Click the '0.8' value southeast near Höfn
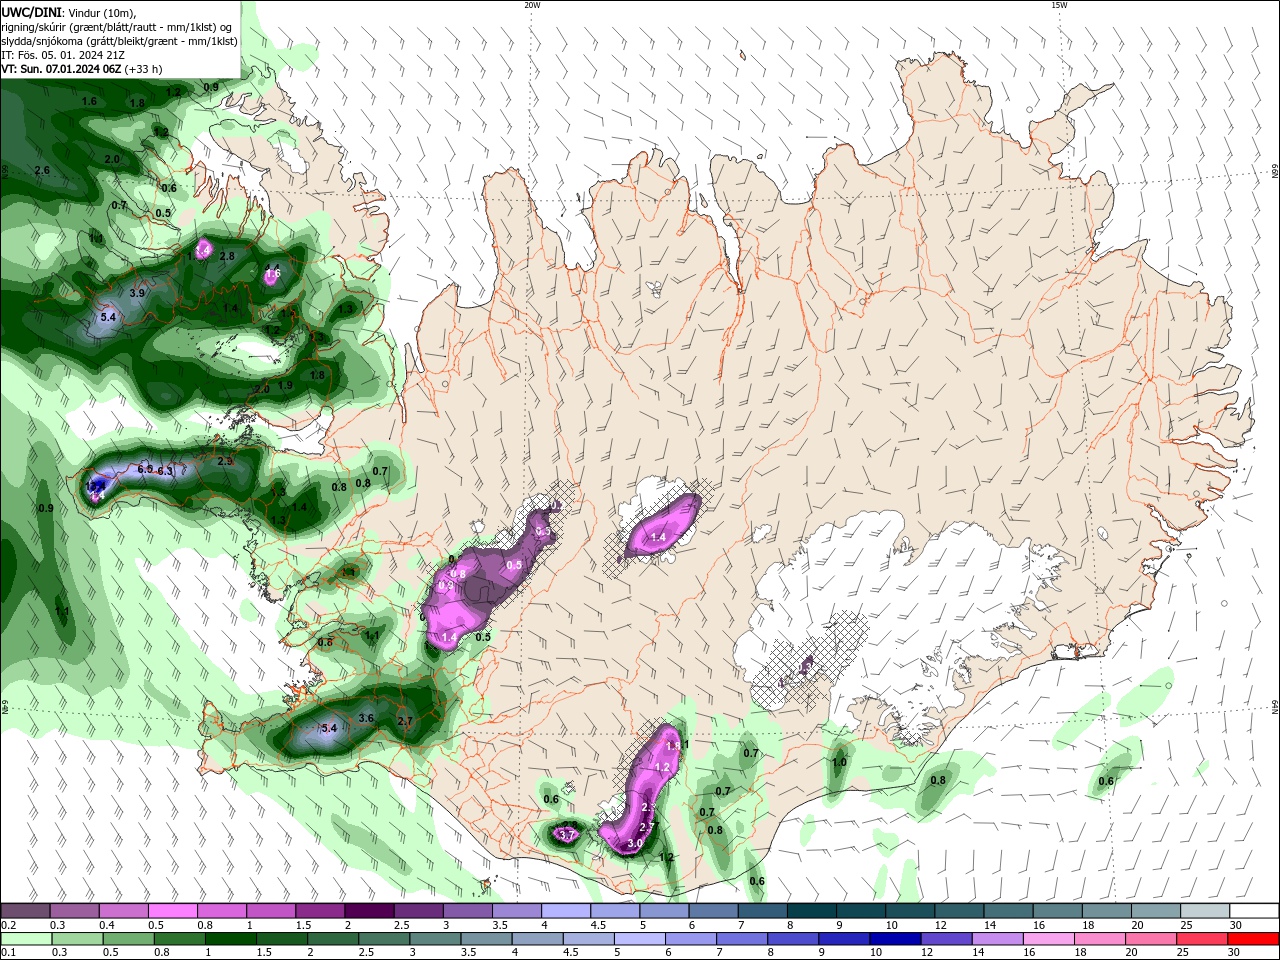Viewport: 1280px width, 960px height. 938,780
